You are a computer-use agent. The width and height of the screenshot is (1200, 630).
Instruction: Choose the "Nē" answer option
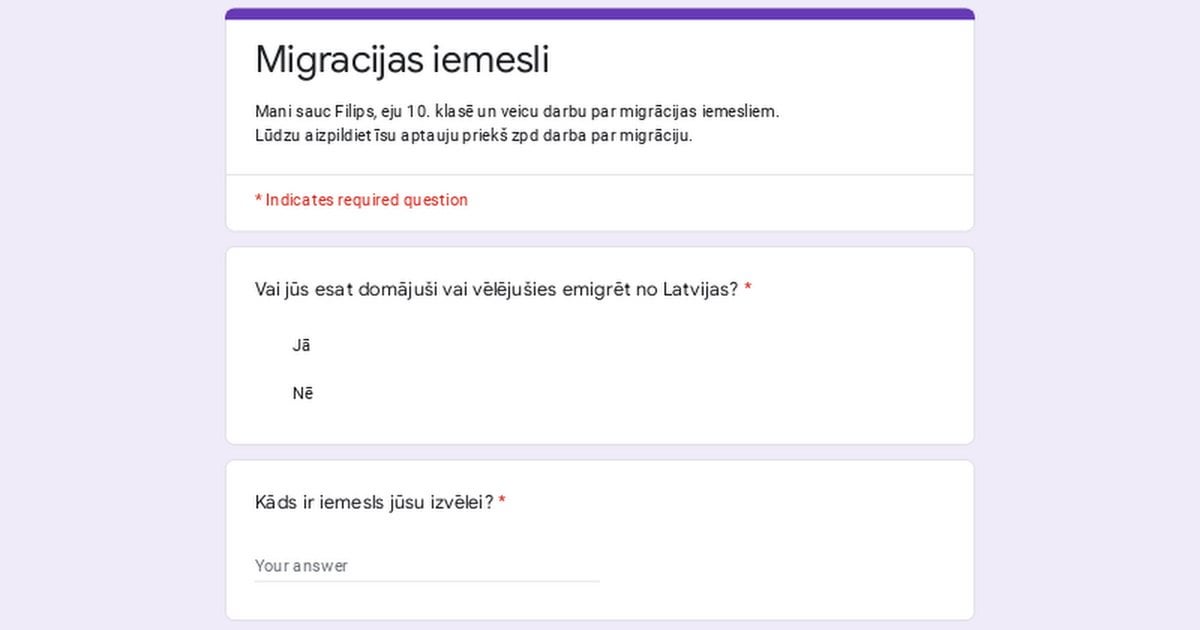pos(303,393)
